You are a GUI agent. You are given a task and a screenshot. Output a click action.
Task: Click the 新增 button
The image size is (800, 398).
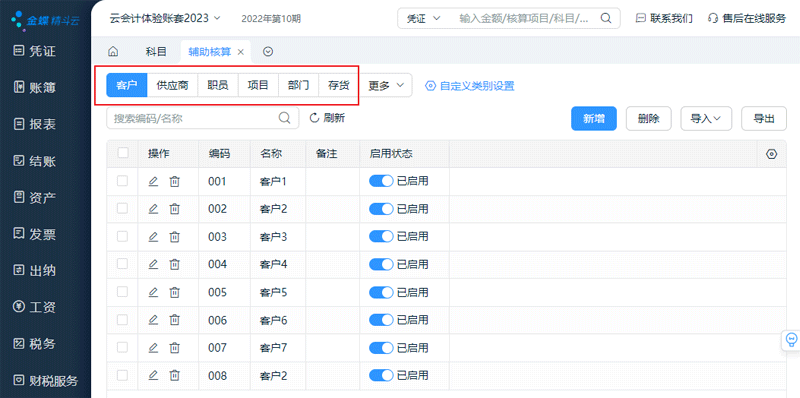click(594, 118)
